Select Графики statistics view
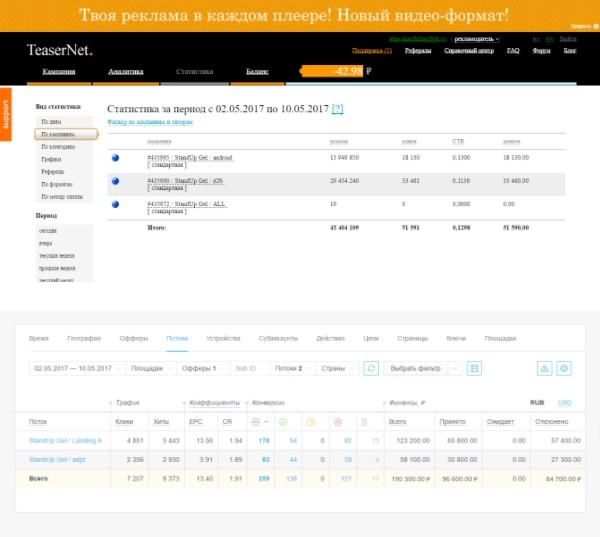 pyautogui.click(x=51, y=159)
